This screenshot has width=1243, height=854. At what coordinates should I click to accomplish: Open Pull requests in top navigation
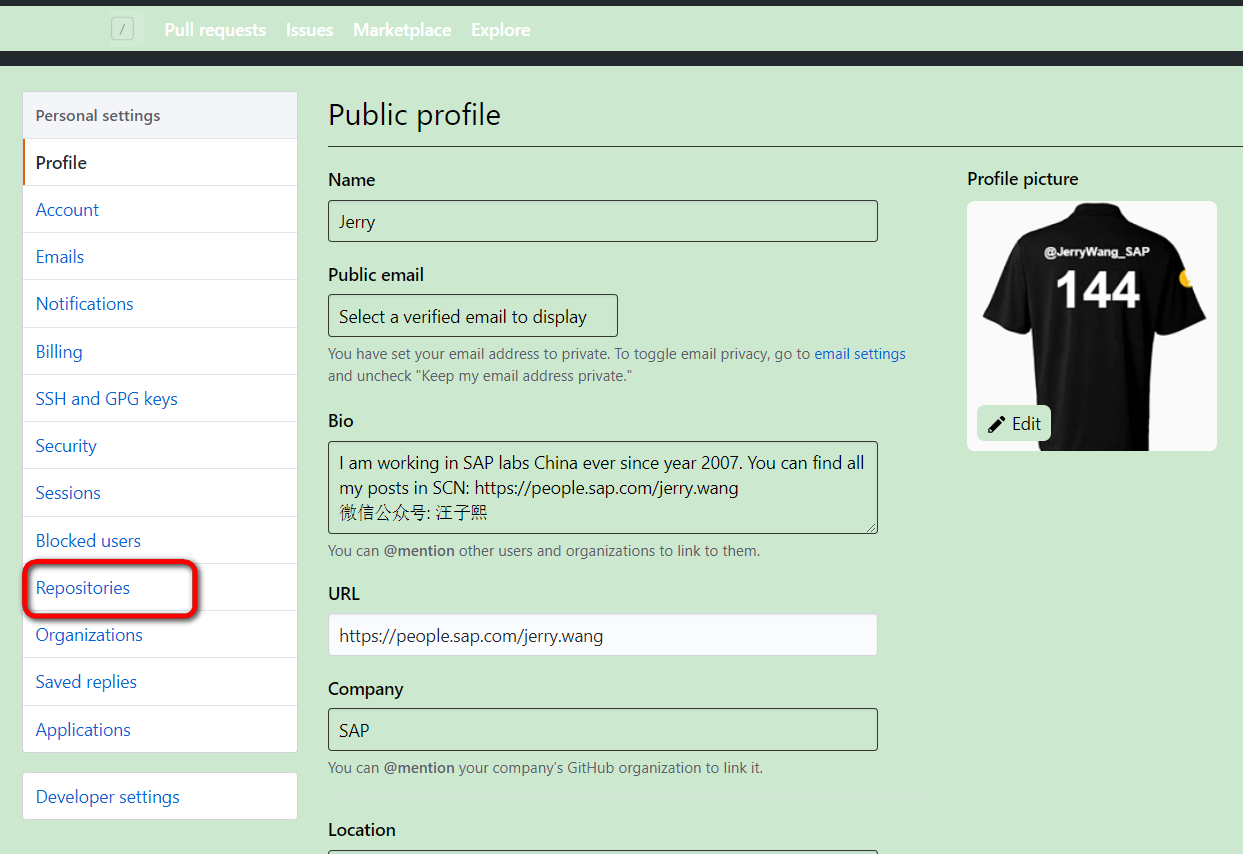215,30
